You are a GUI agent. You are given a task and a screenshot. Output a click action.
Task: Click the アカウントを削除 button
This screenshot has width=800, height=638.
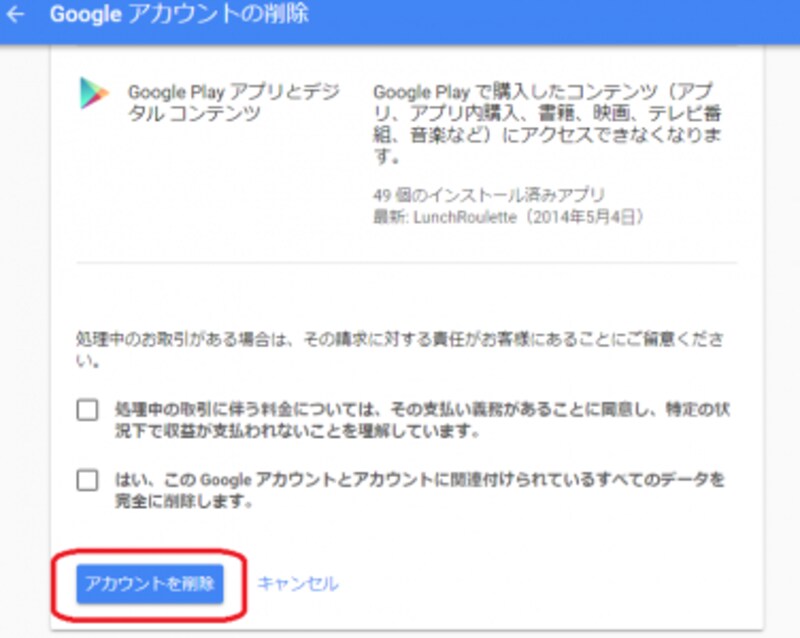coord(149,584)
